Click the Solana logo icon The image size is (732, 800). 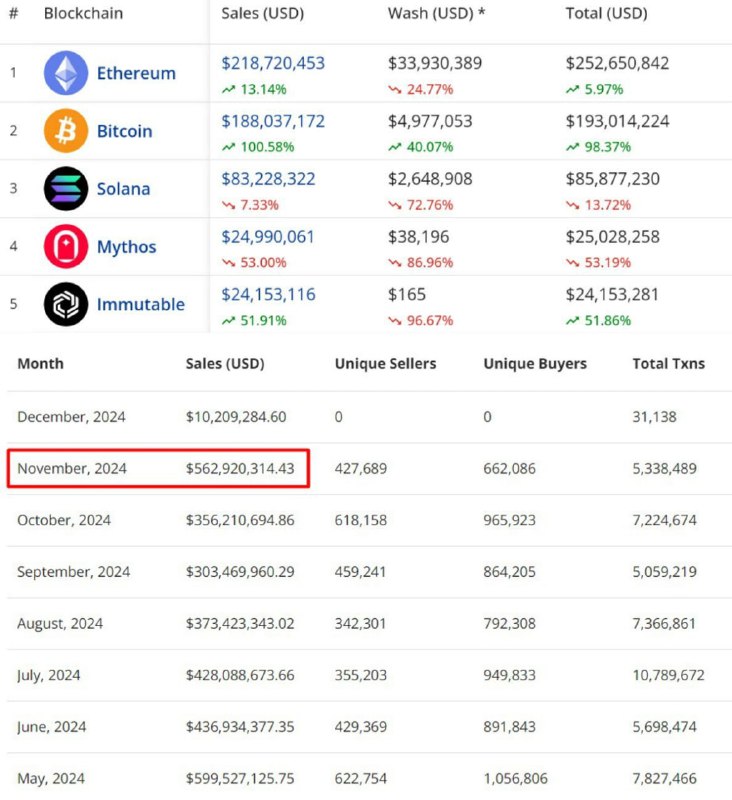[x=66, y=189]
